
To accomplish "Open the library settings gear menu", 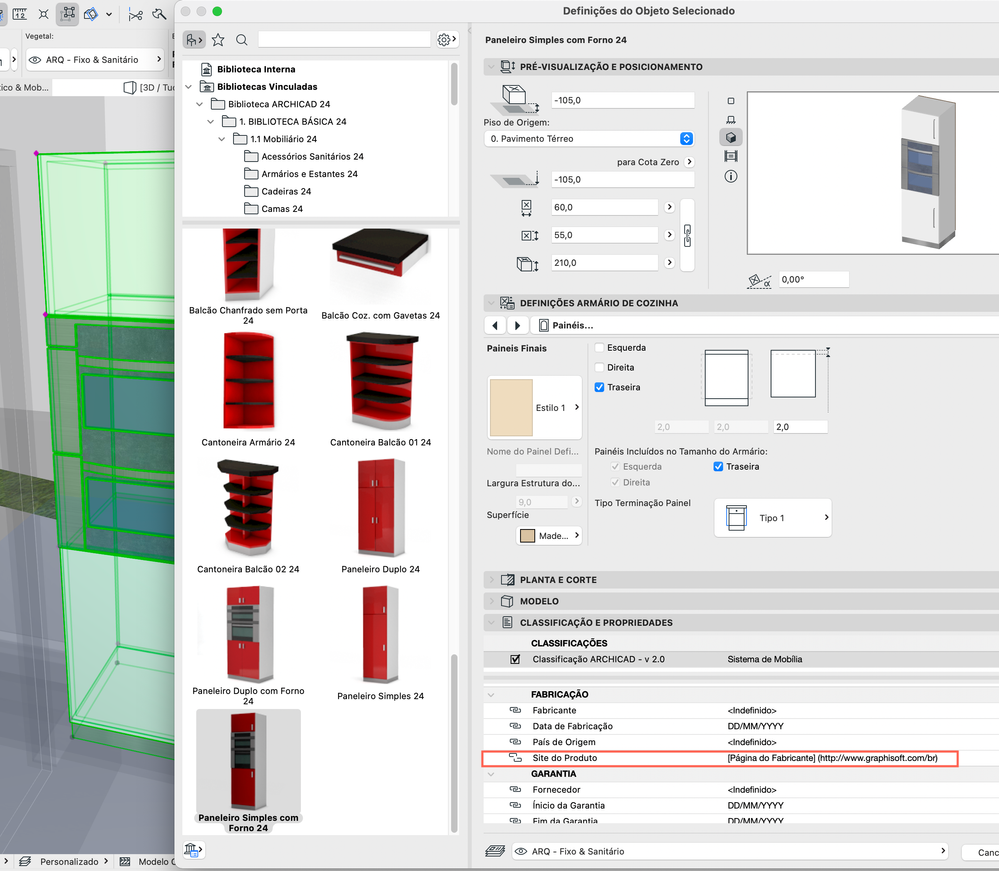I will 446,40.
